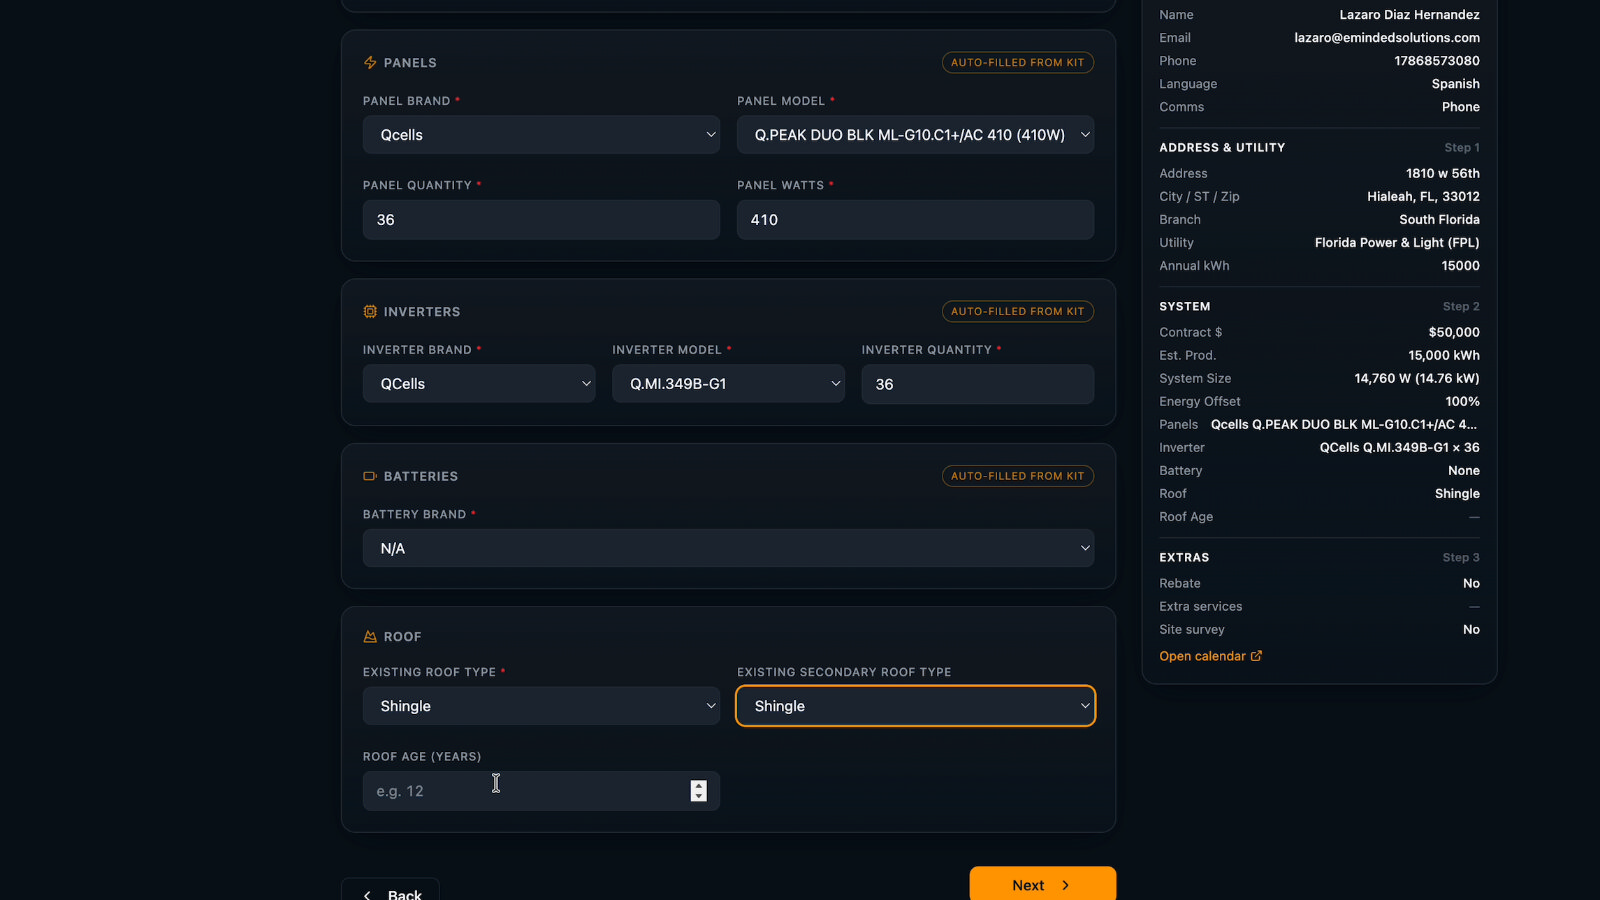Click the address value 1810 w 56th
Viewport: 1600px width, 900px height.
point(1443,173)
